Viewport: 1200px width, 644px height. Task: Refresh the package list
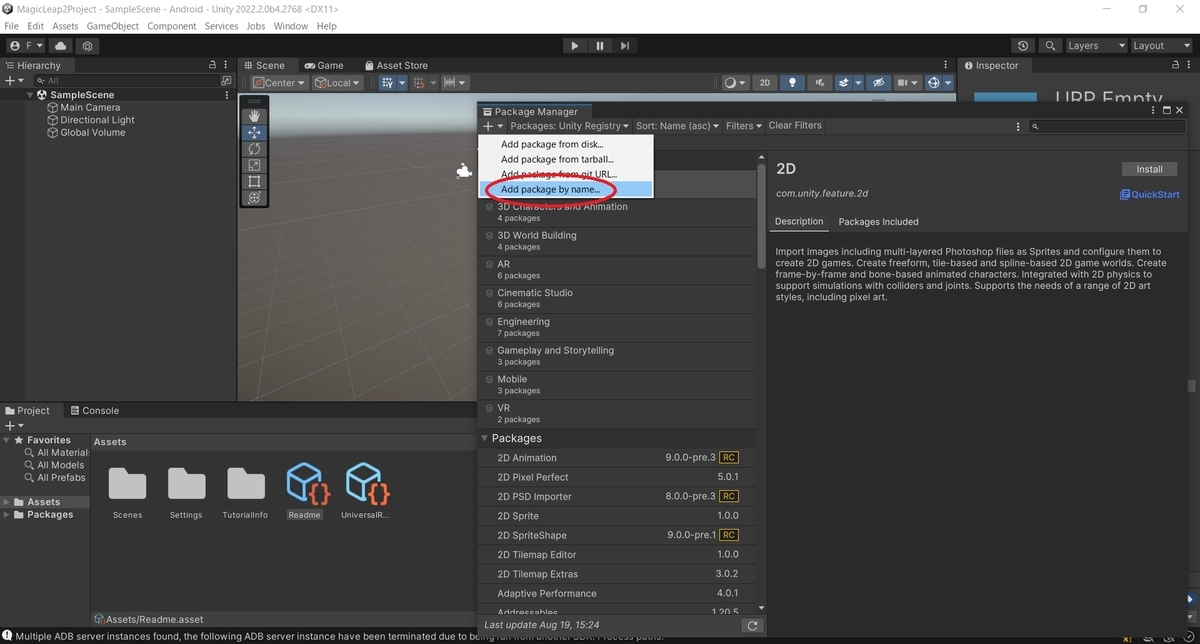tap(752, 626)
